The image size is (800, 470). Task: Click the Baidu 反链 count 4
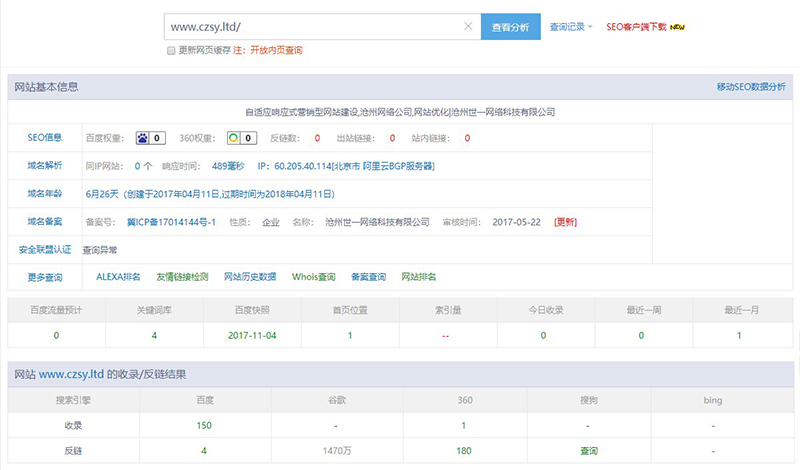click(204, 451)
